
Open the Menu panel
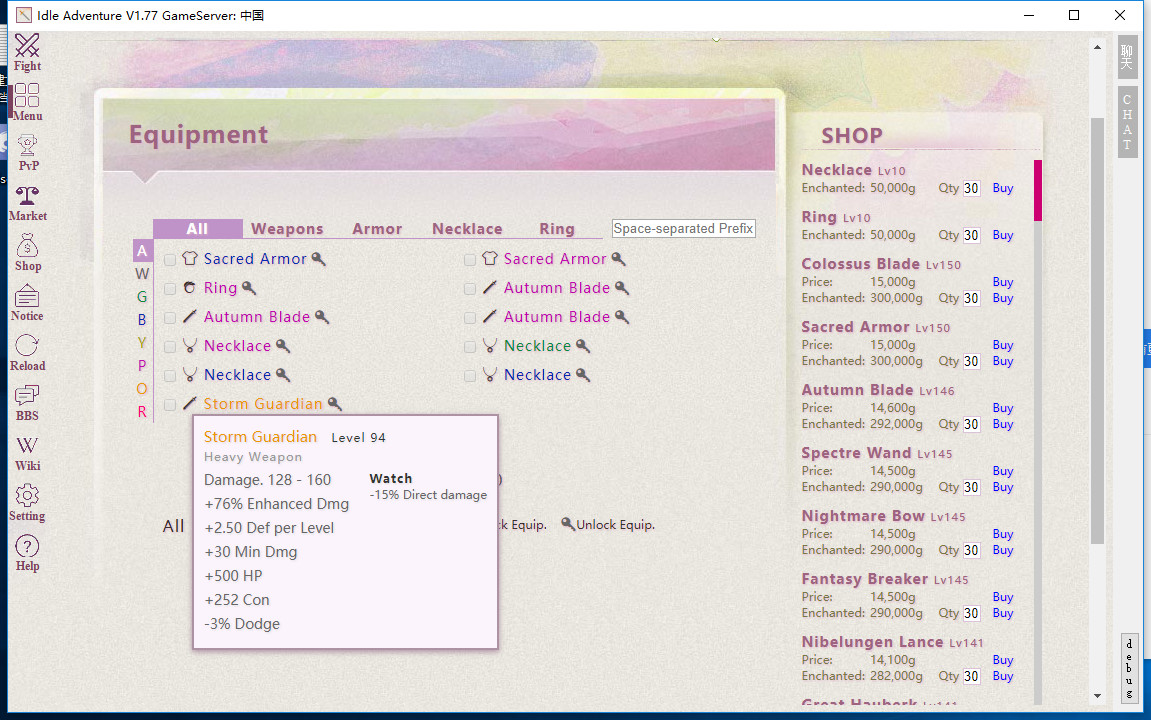(x=27, y=103)
